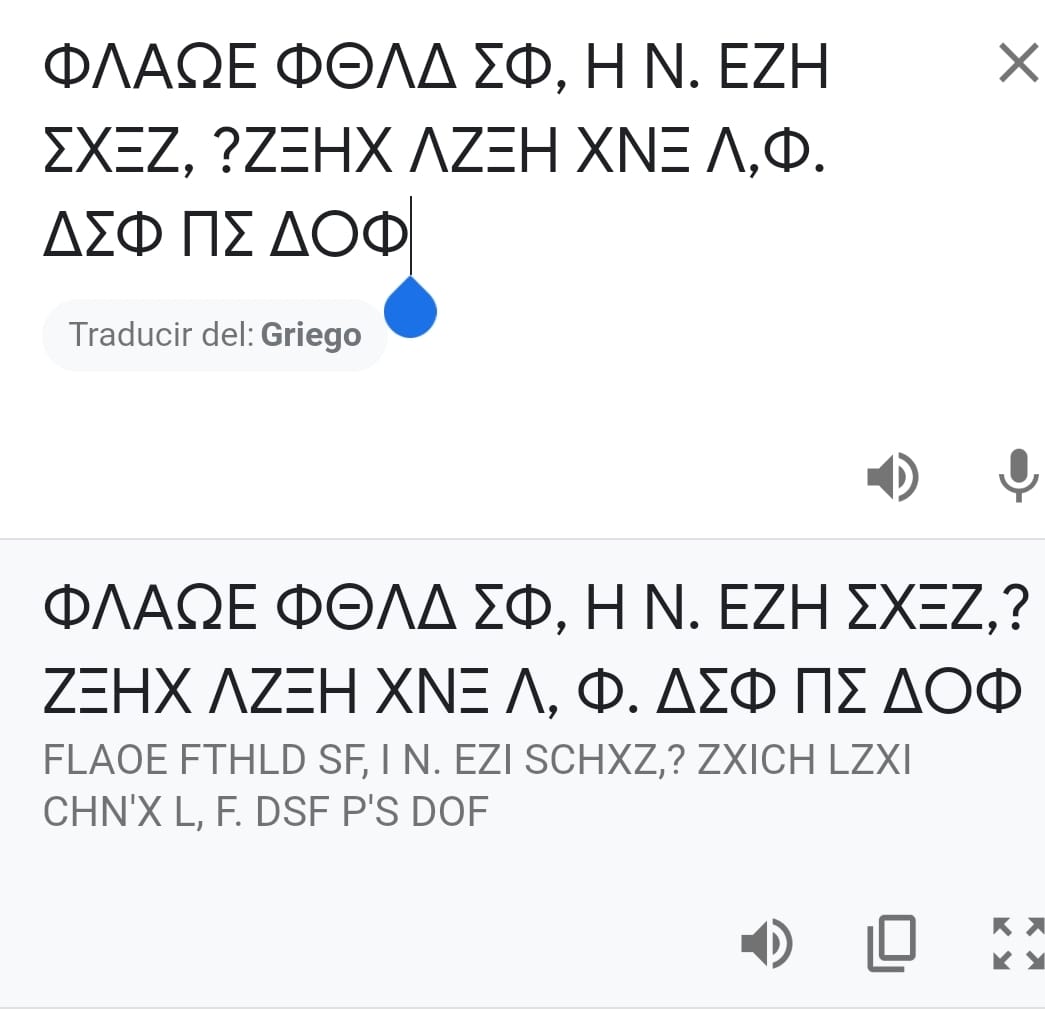The image size is (1045, 1019).
Task: Clear the source text with X
Action: click(x=1018, y=66)
